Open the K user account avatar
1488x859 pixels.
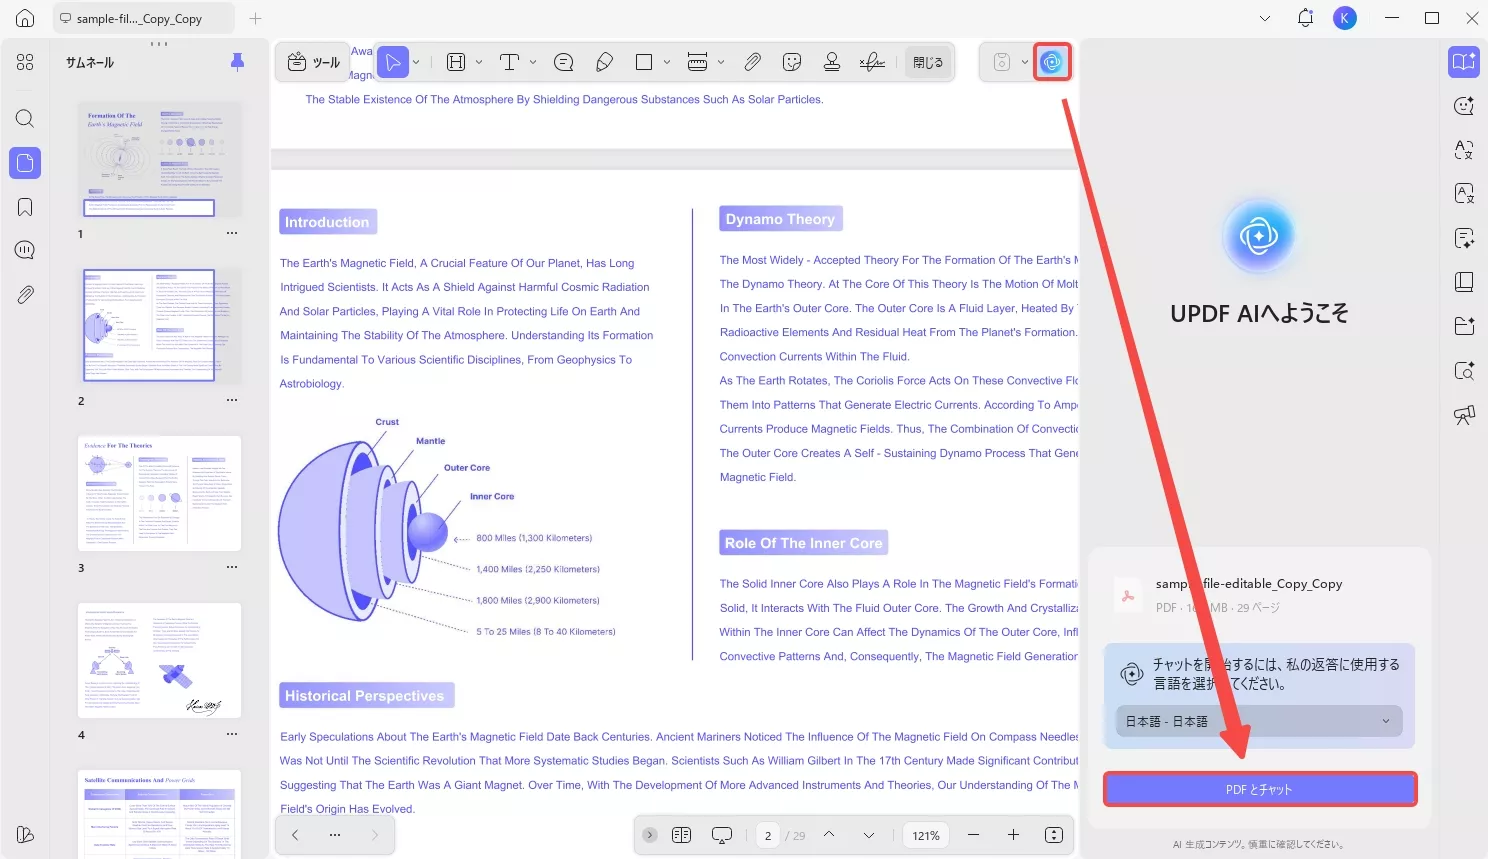point(1345,18)
